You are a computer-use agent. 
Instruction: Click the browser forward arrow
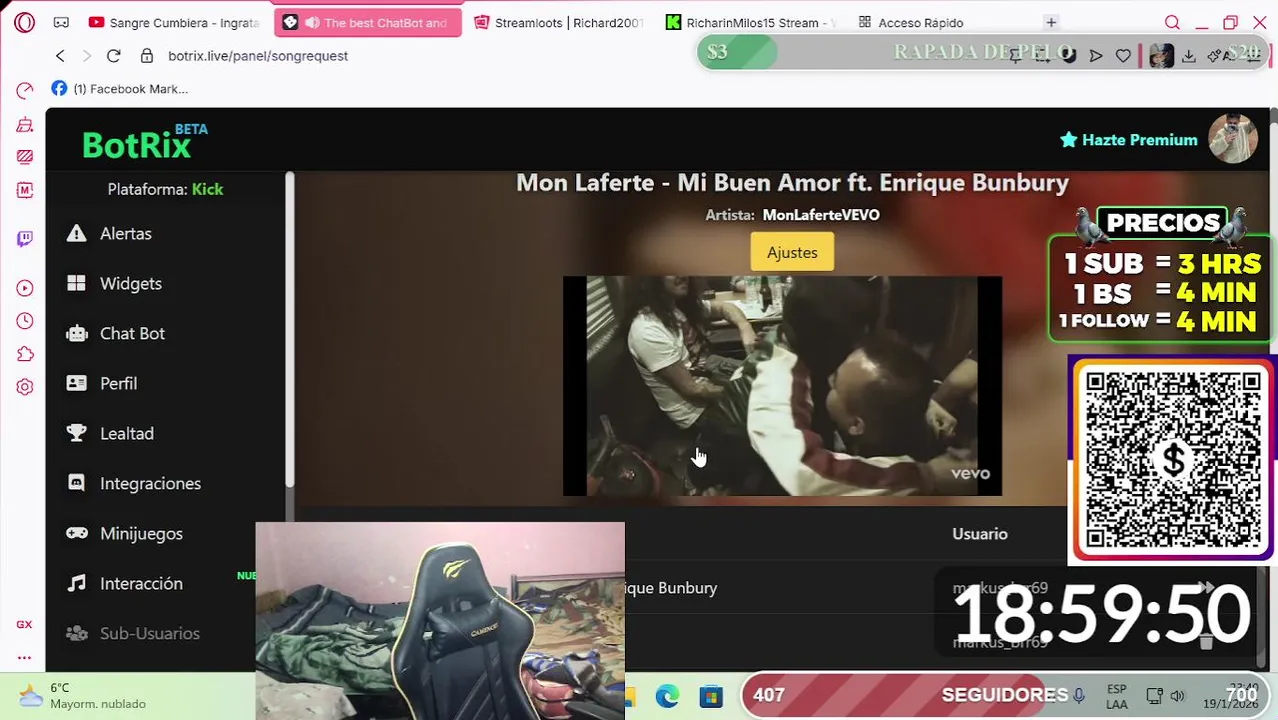pyautogui.click(x=86, y=56)
